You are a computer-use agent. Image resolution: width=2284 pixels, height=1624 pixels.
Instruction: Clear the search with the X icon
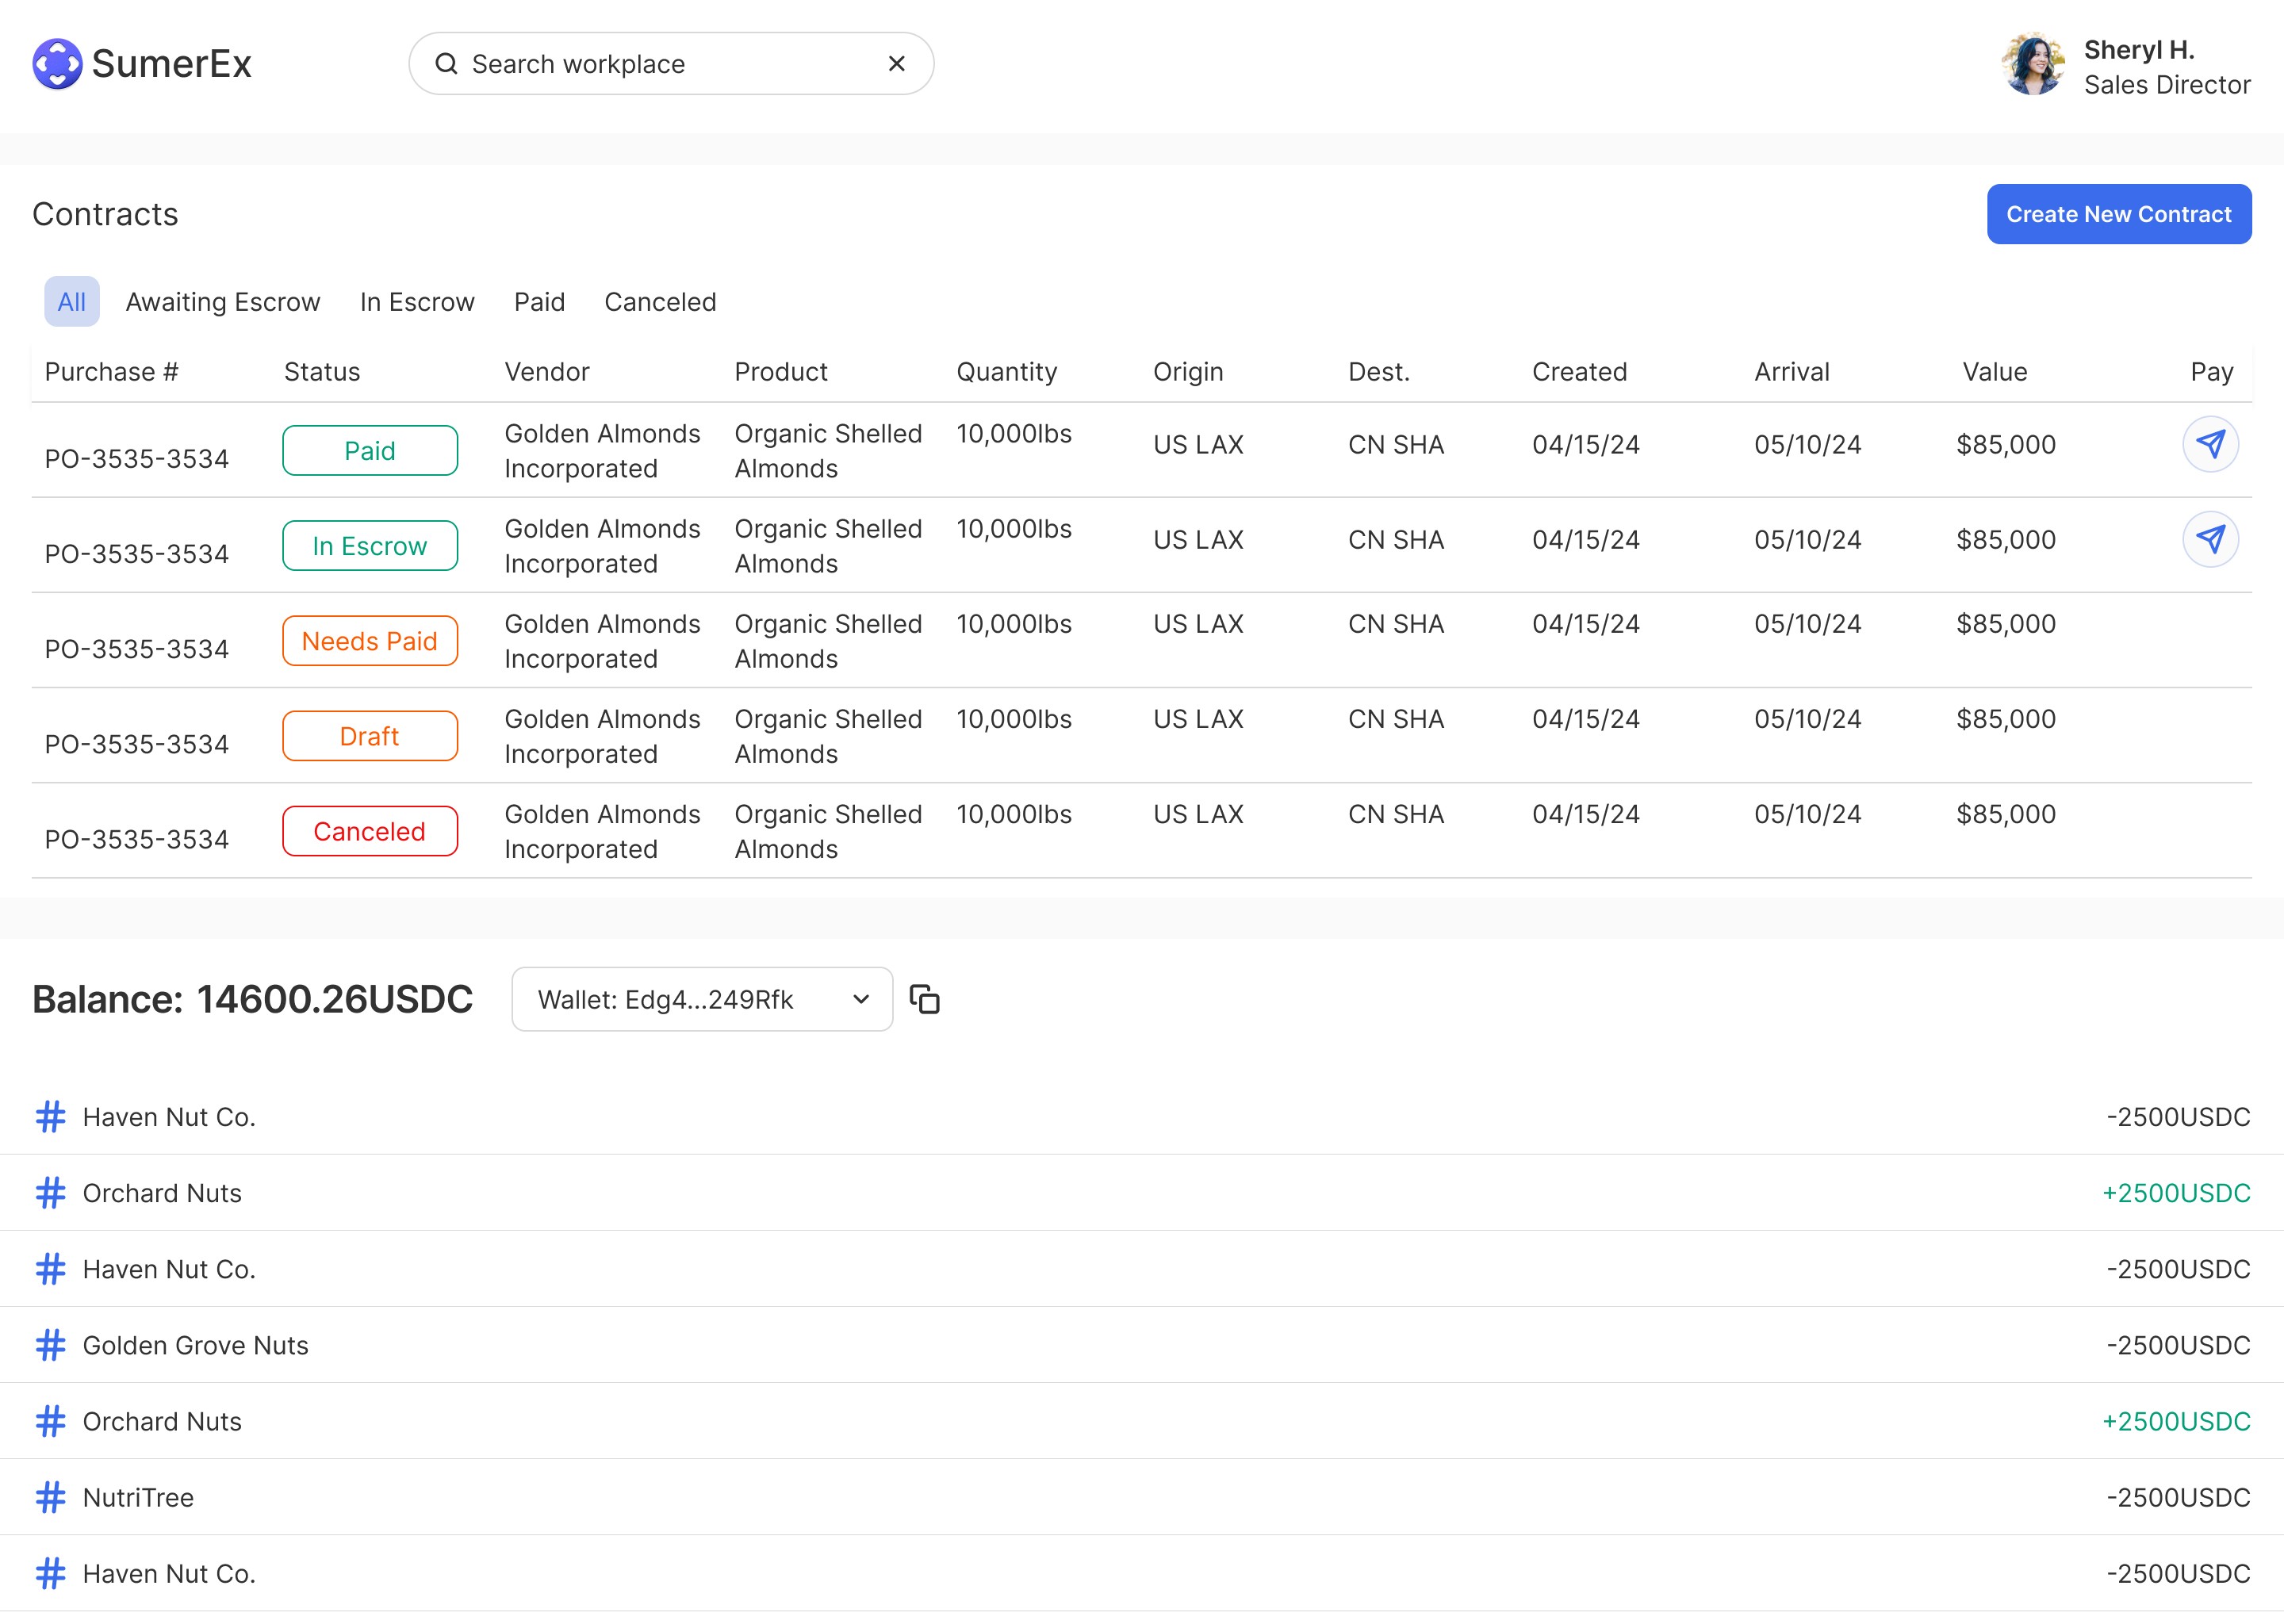896,64
